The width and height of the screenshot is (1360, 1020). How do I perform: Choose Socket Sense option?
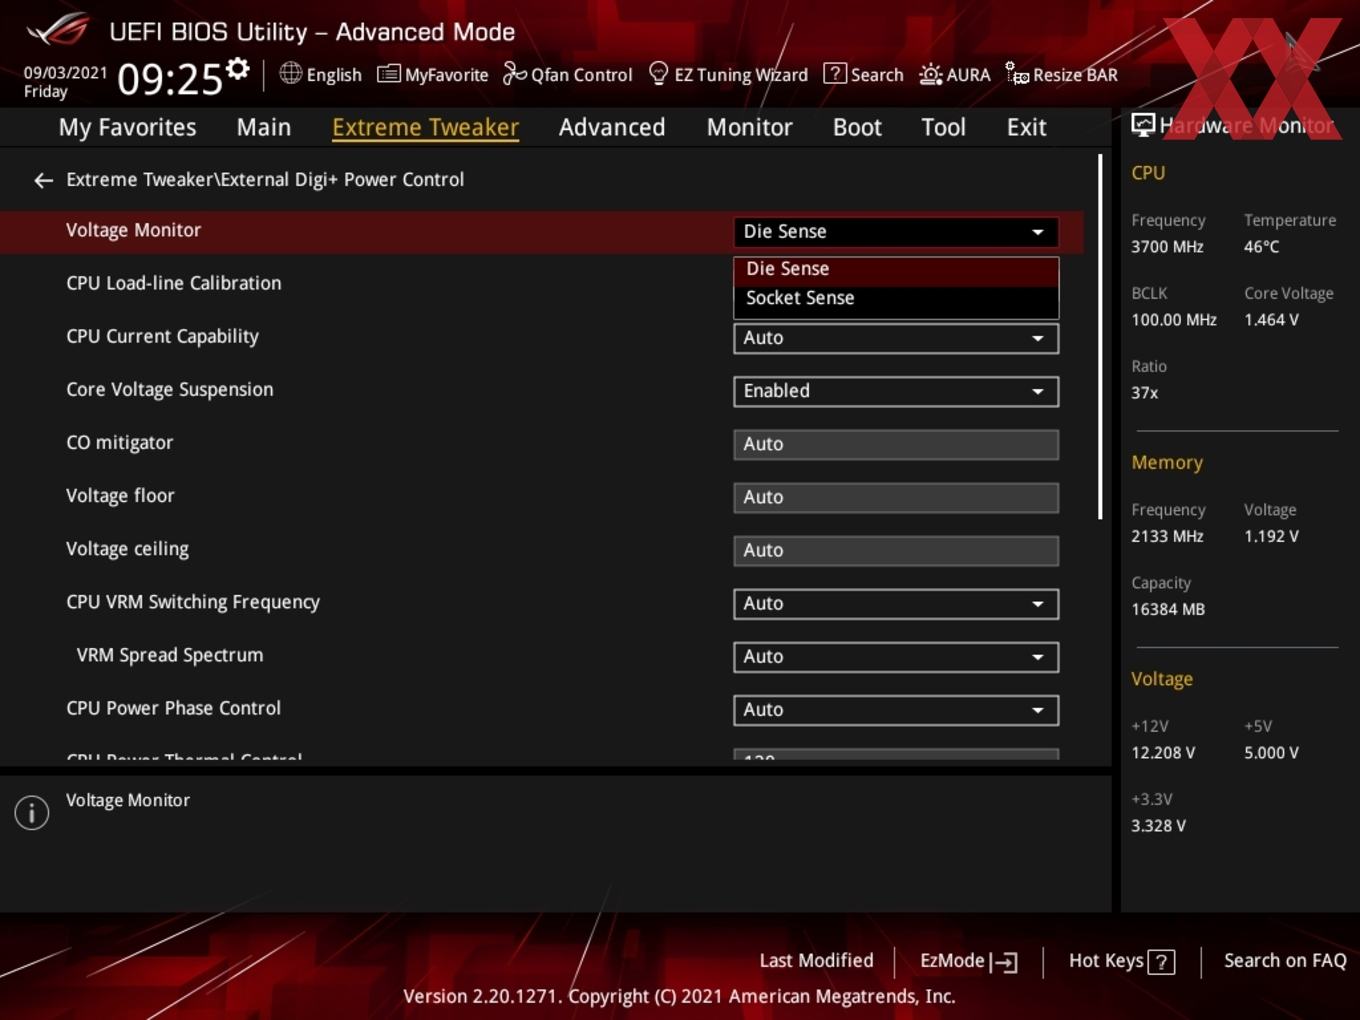(x=896, y=298)
